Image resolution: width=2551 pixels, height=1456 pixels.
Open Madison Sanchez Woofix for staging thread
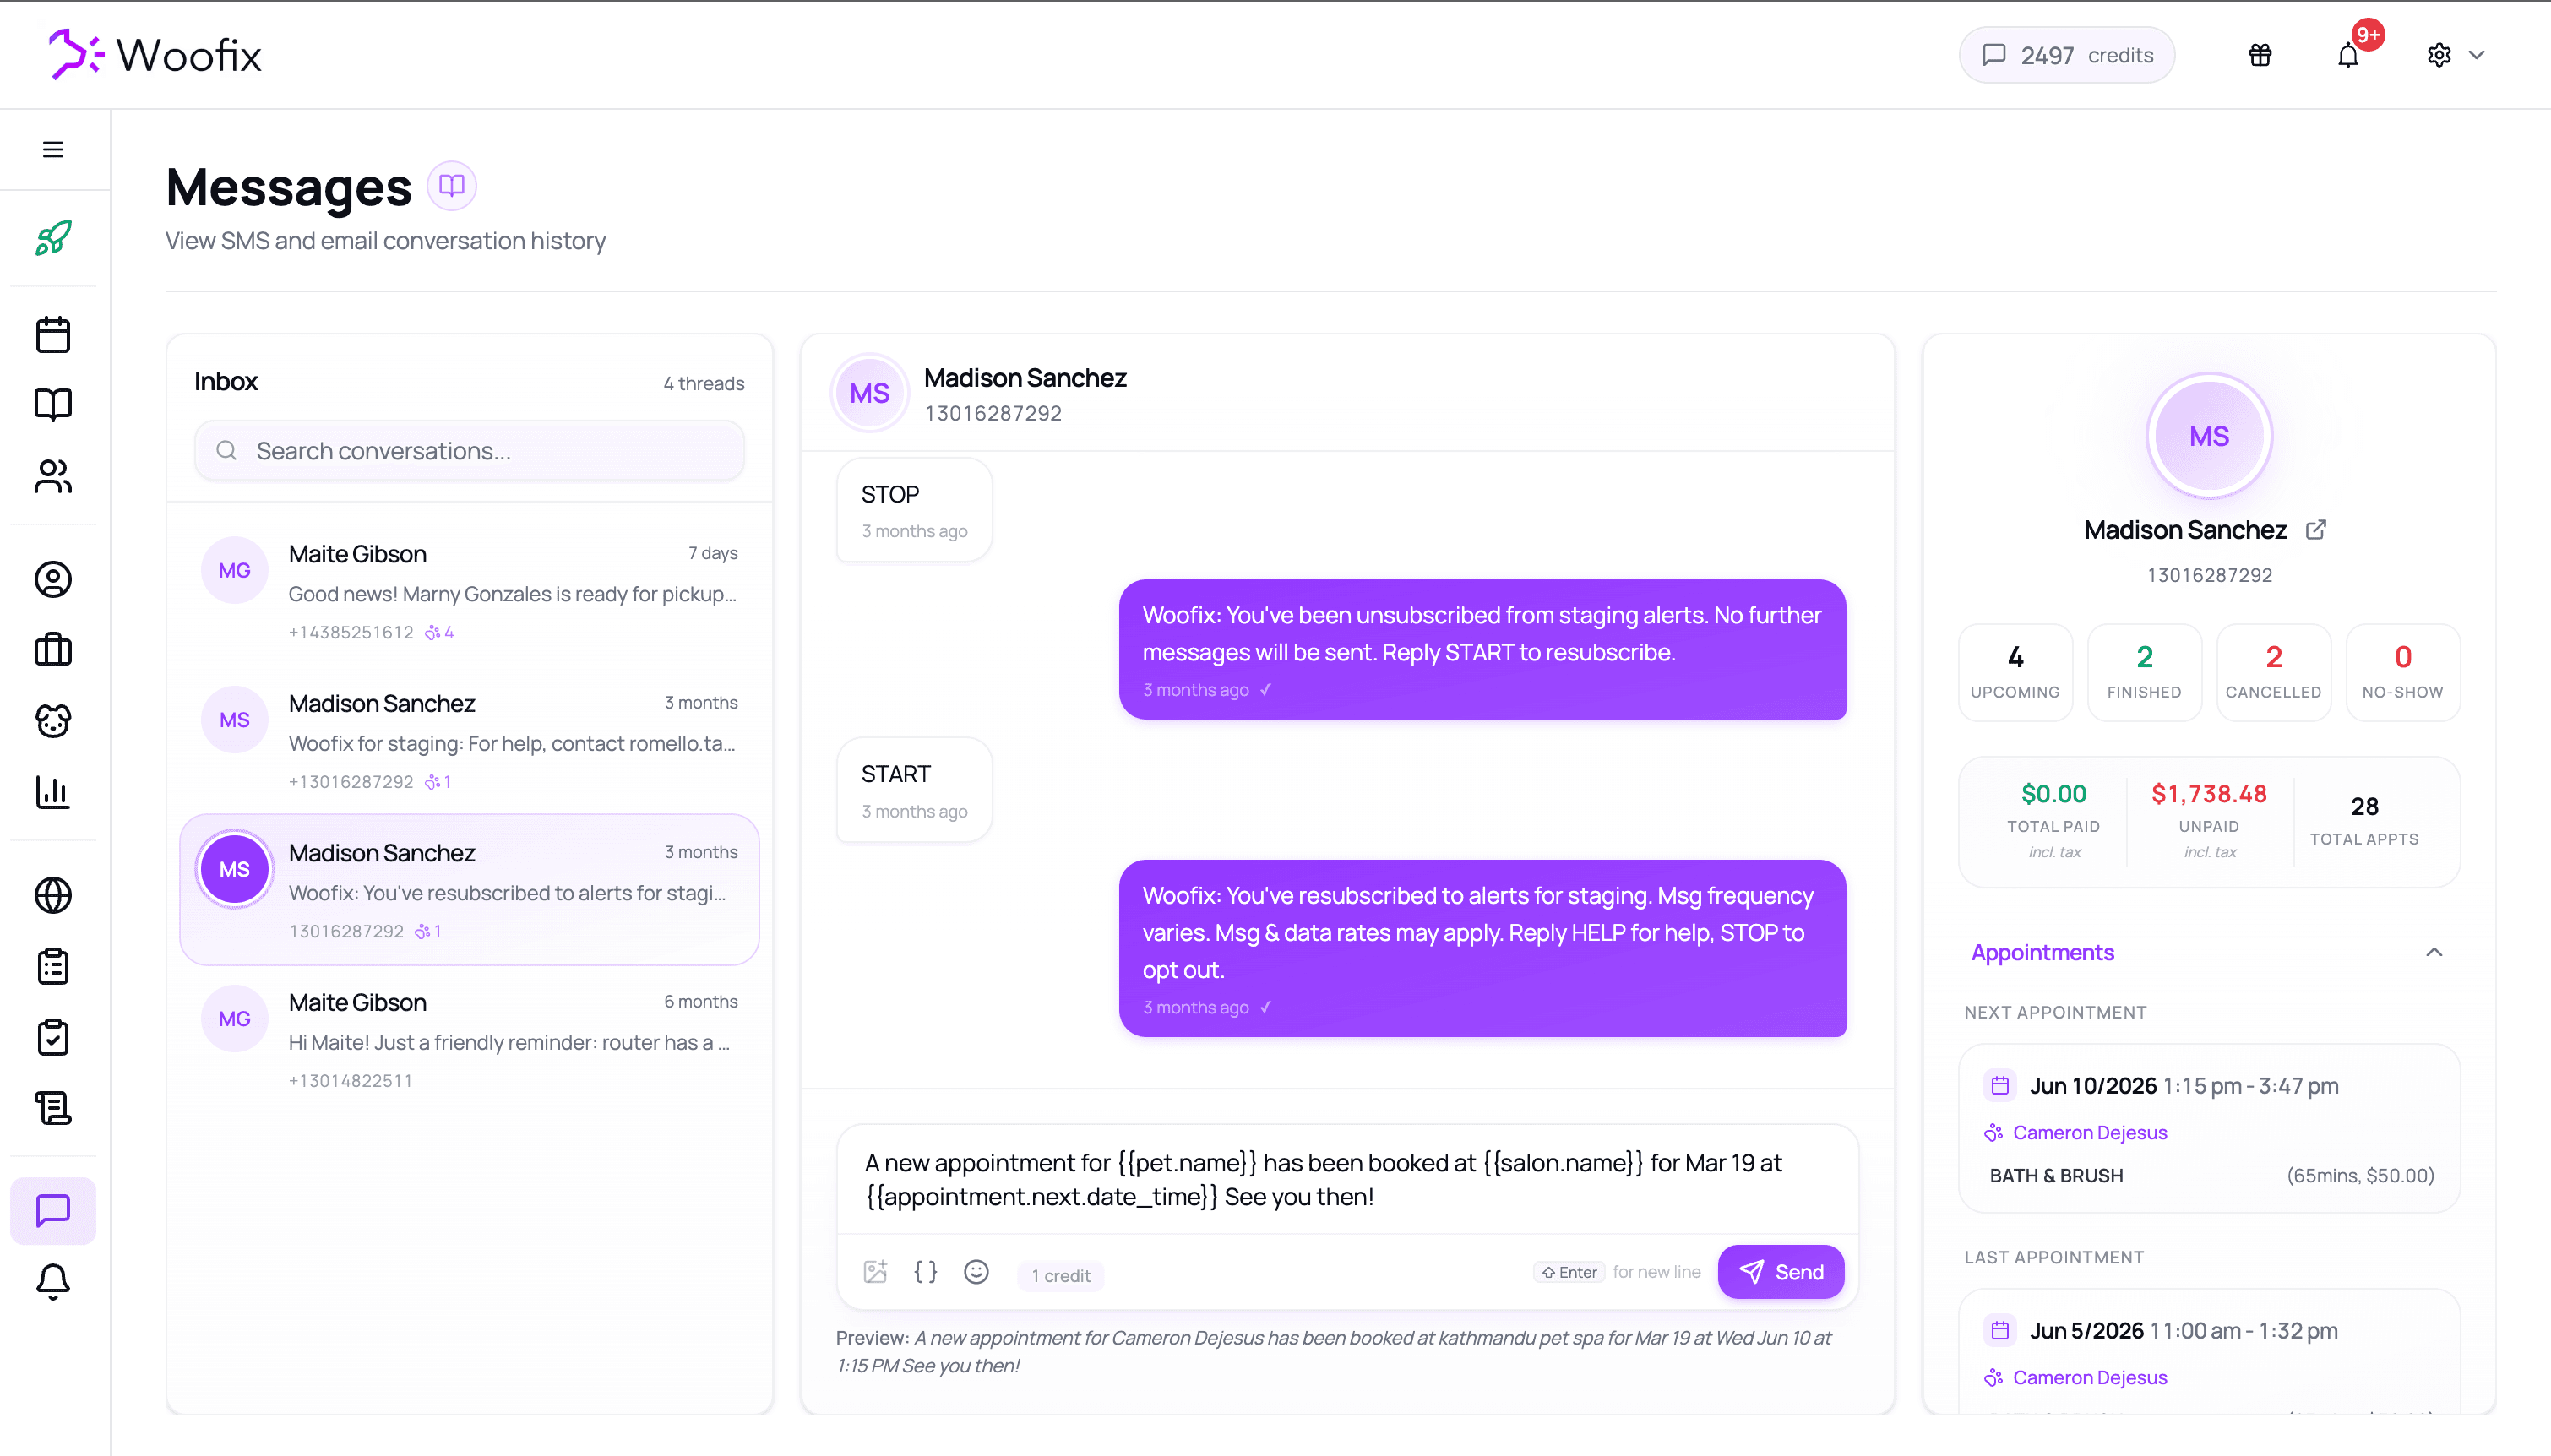(469, 741)
